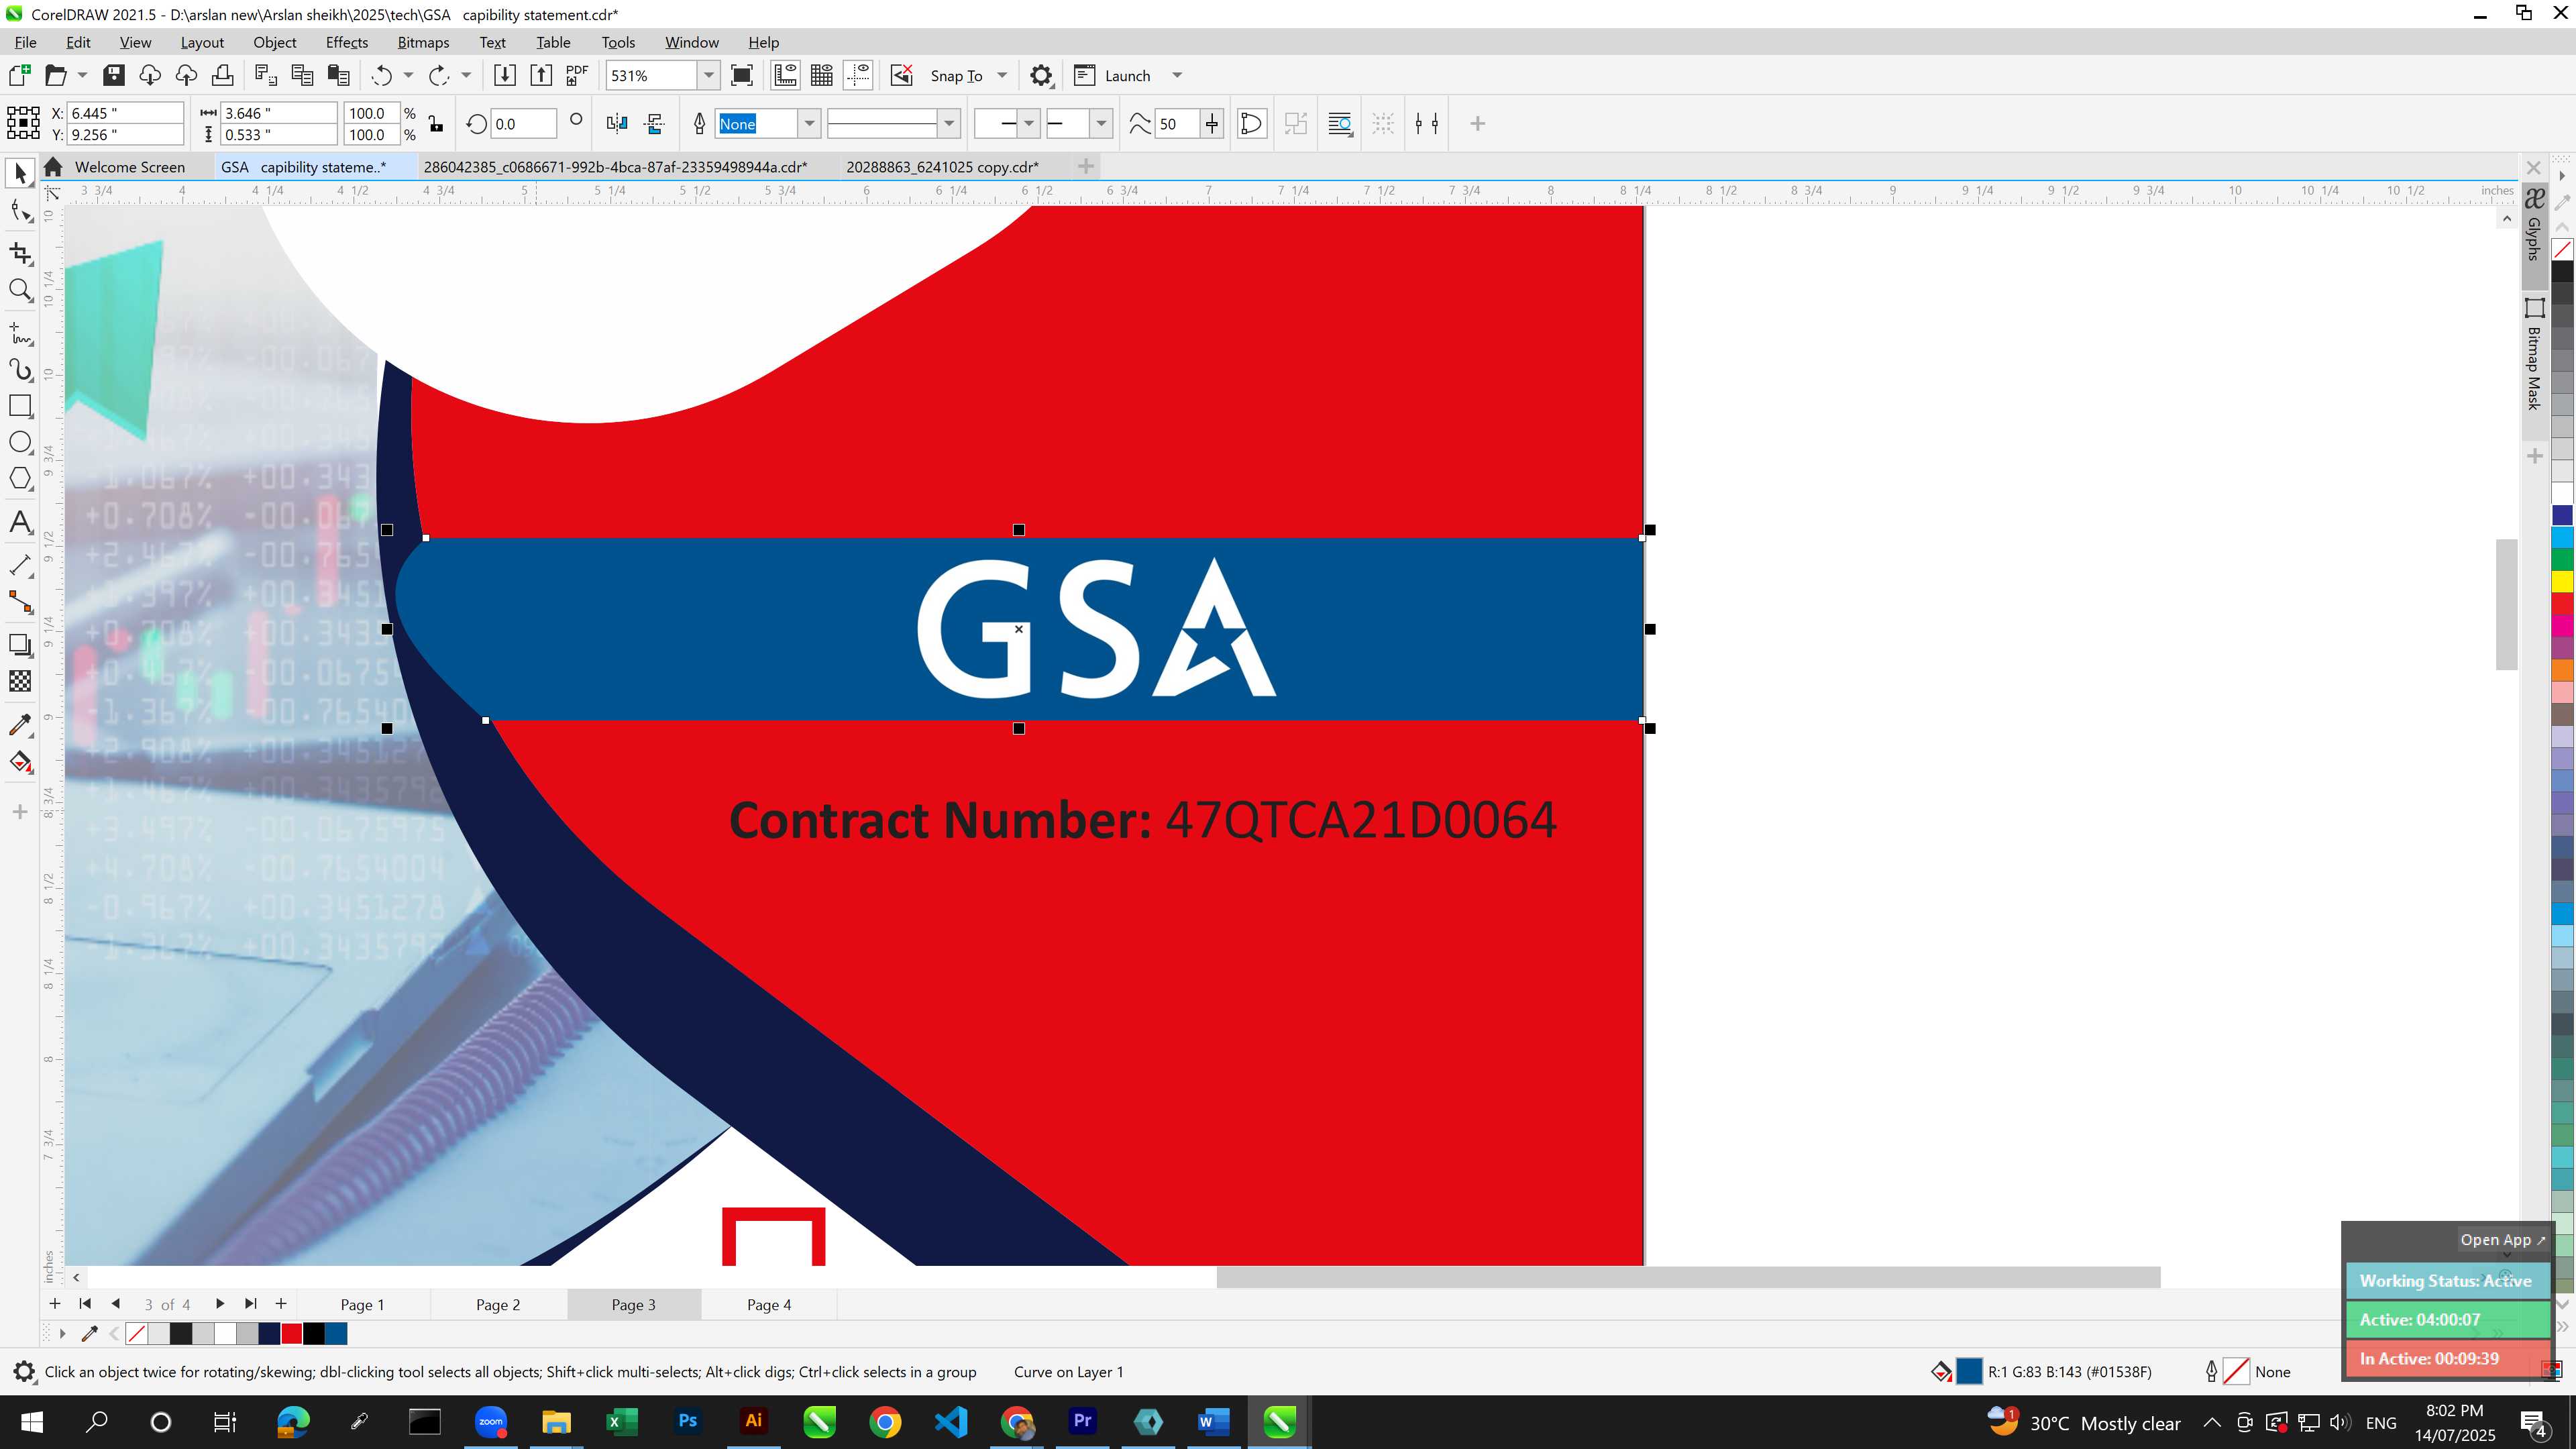Open the start arrowhead dropdown
Image resolution: width=2576 pixels, height=1449 pixels.
pyautogui.click(x=1028, y=124)
